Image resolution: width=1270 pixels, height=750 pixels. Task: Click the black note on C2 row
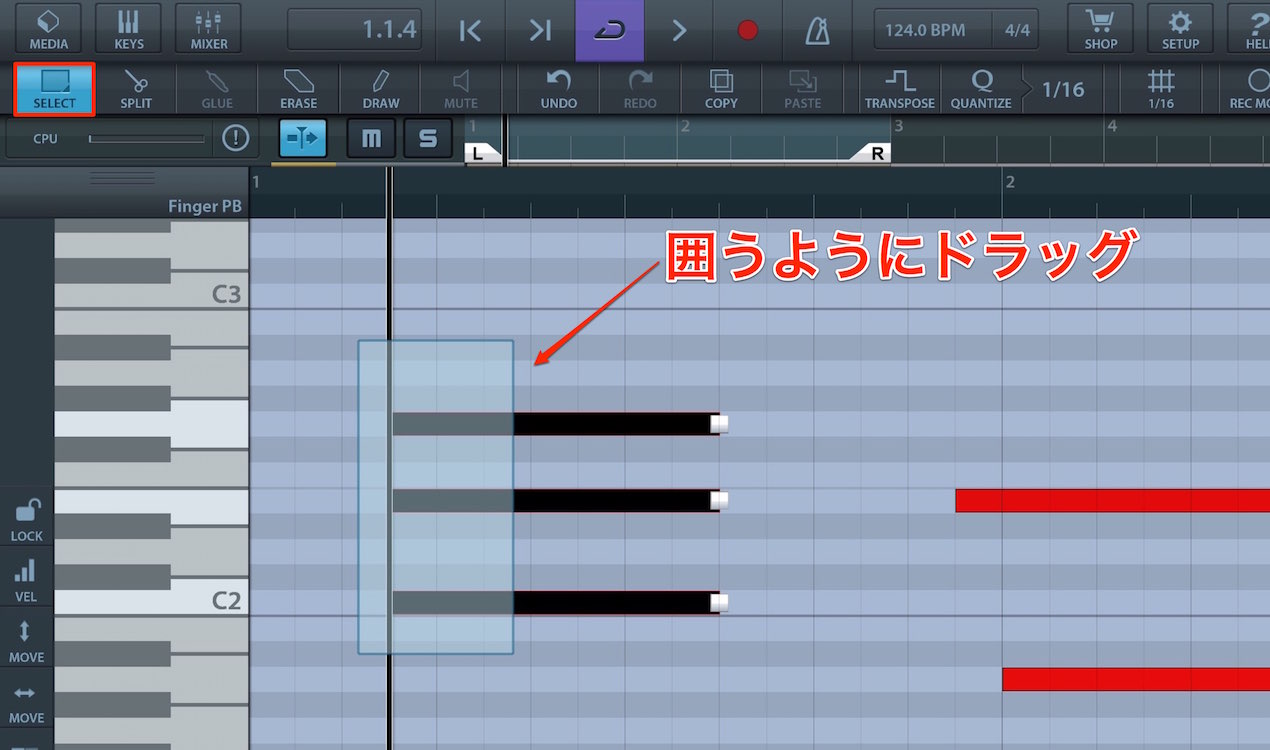coord(555,603)
